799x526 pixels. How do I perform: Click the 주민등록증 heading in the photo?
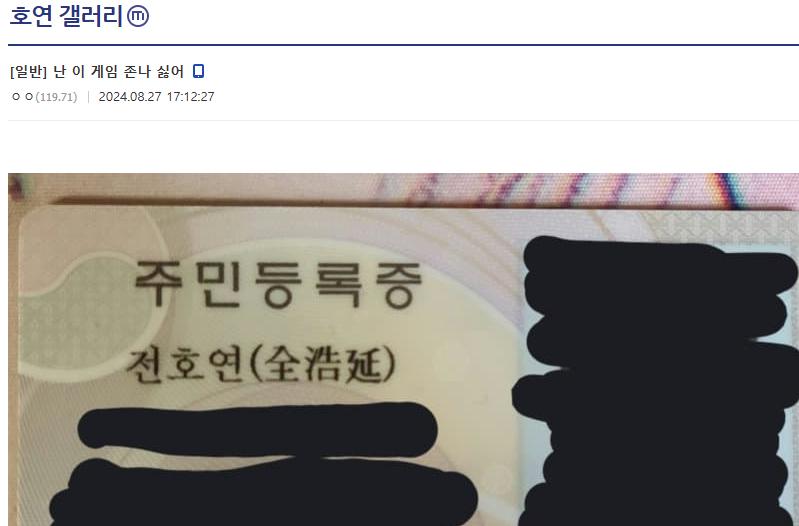278,284
